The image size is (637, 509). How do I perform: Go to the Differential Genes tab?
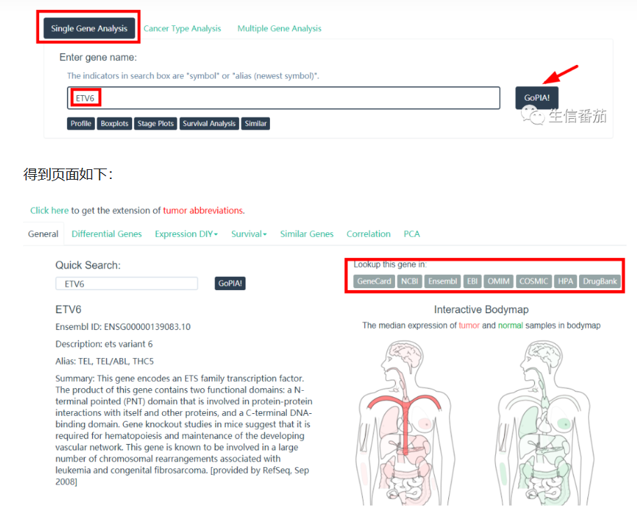pos(107,234)
